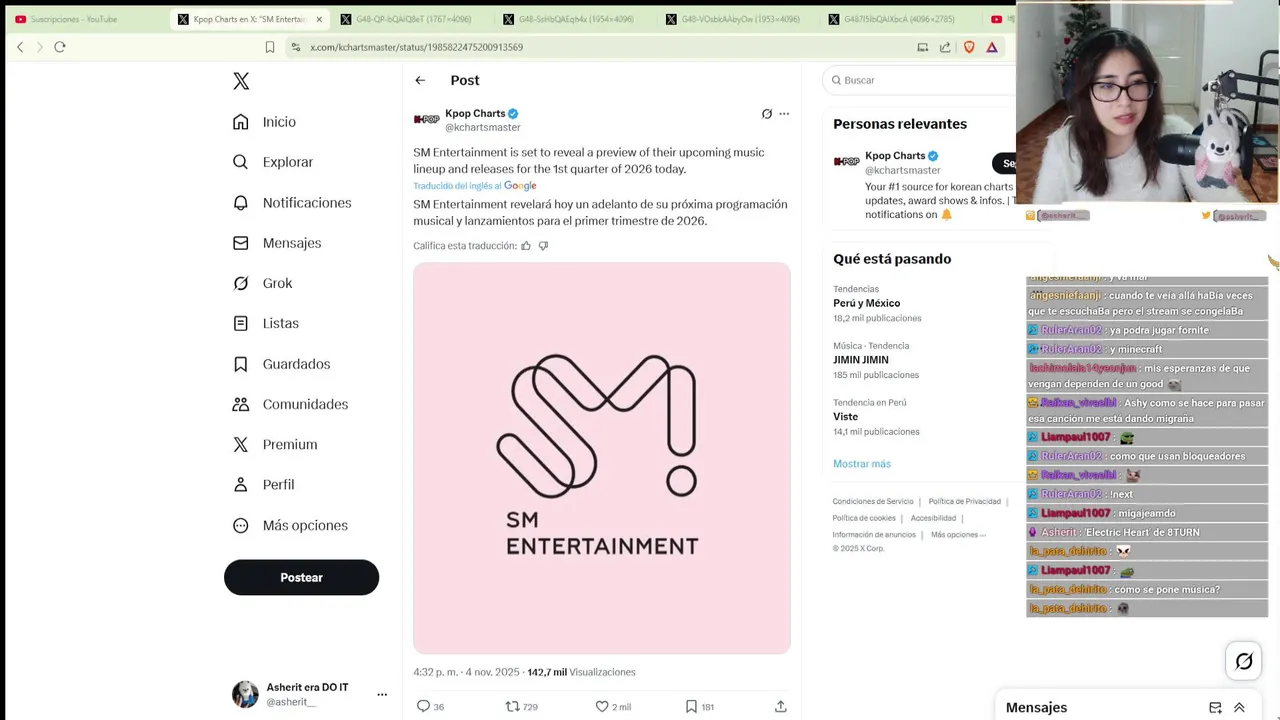
Task: Go back using the post back arrow
Action: click(420, 80)
